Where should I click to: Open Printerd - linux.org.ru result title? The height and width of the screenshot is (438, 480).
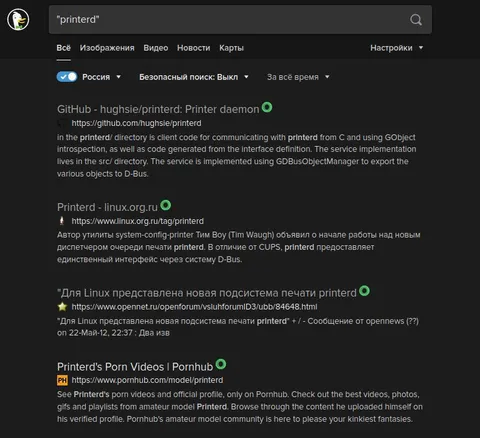click(107, 207)
